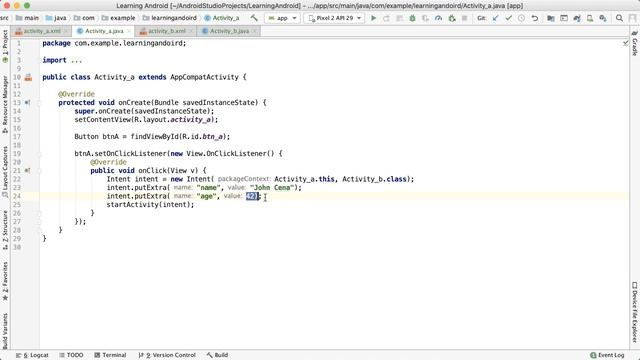Collapse the onClick method fold on line 21
Viewport: 640px width, 360px height.
point(40,171)
